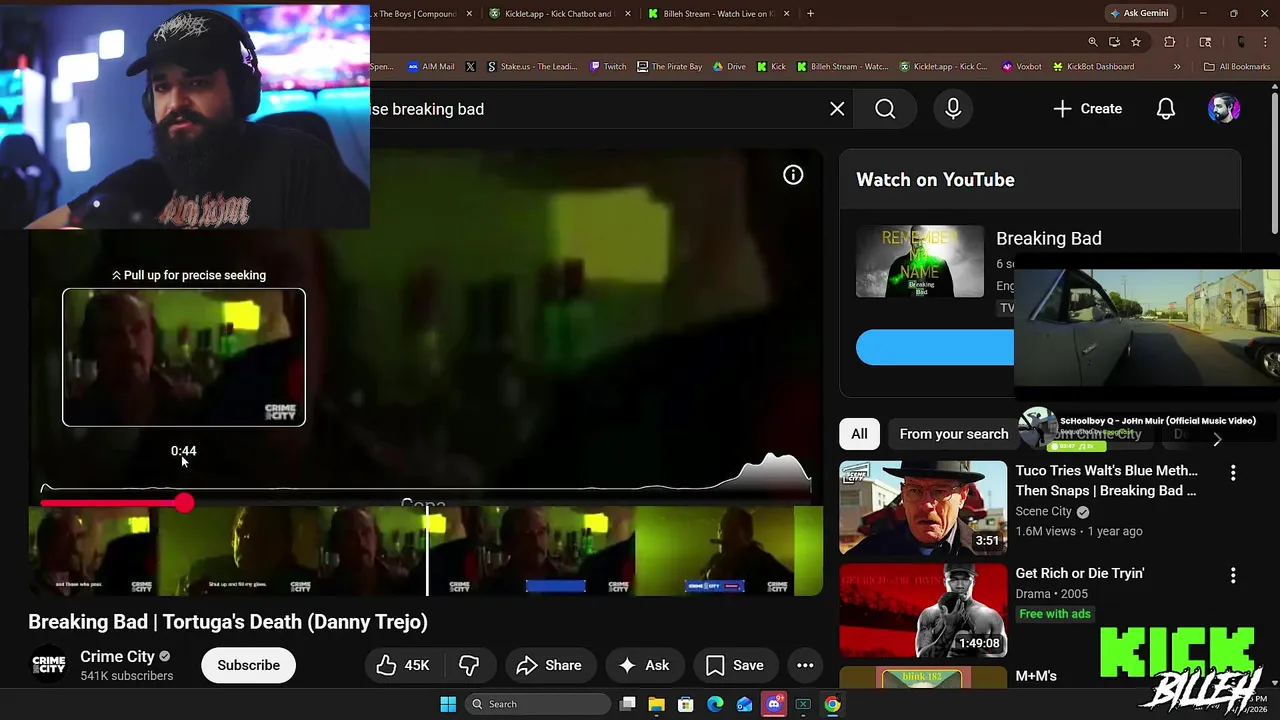Image resolution: width=1280 pixels, height=720 pixels.
Task: Open KickBot Dashboard bookmark
Action: (1093, 67)
